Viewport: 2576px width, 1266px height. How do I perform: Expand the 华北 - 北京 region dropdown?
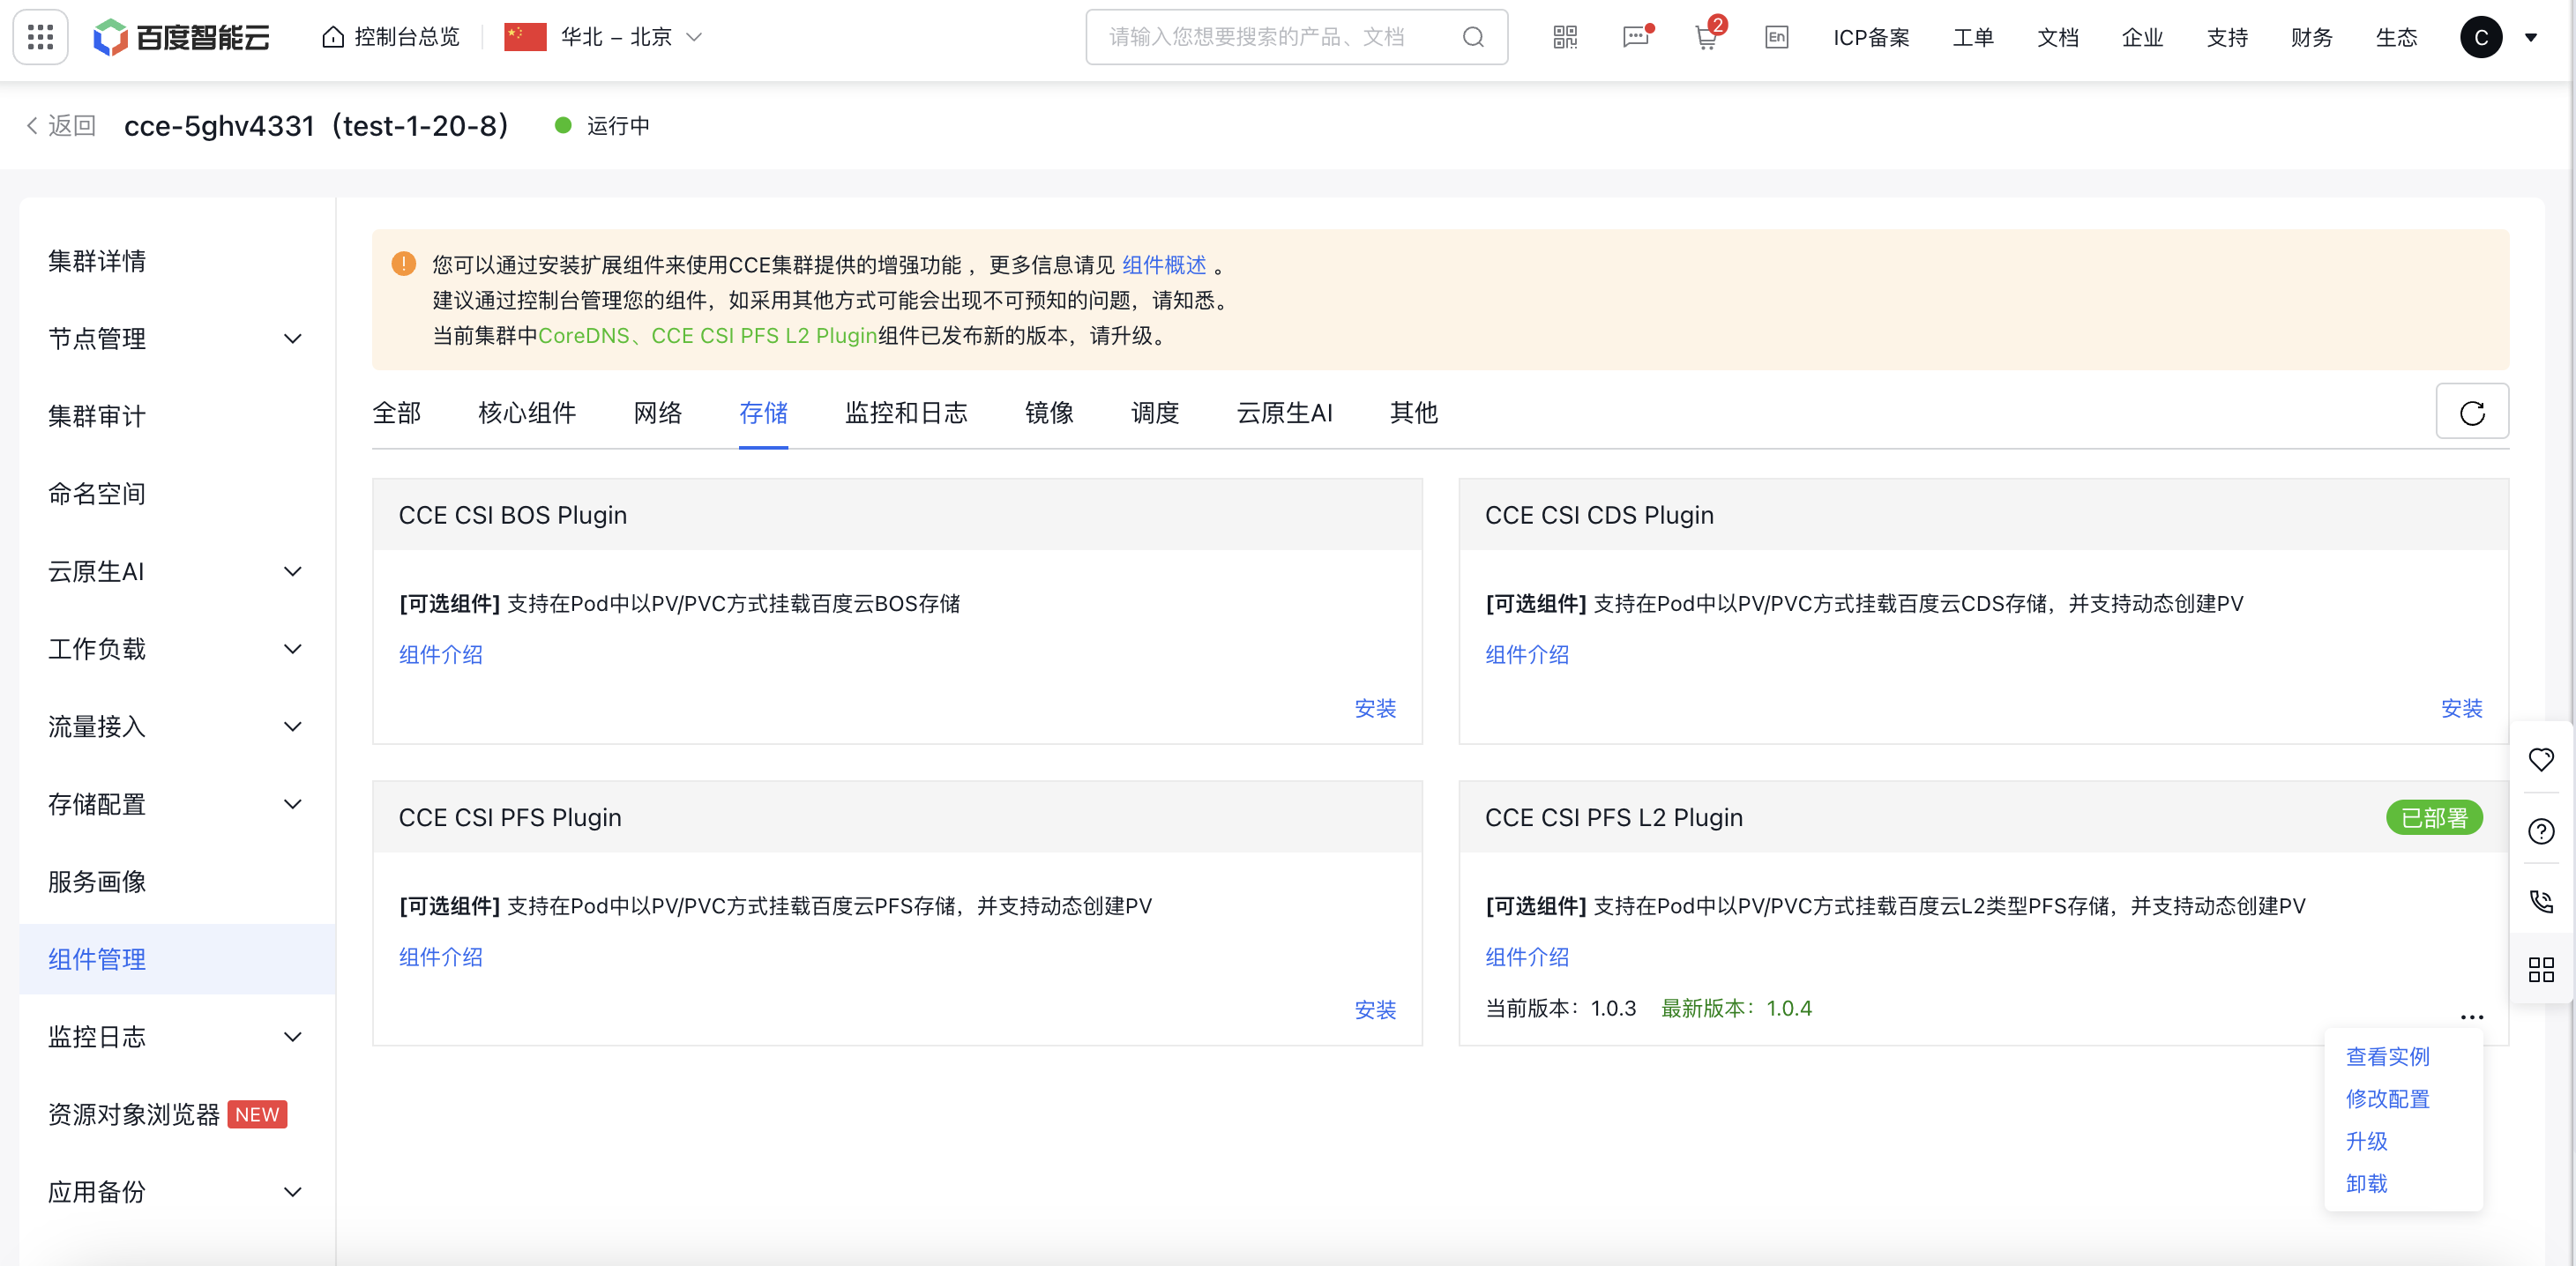click(x=604, y=37)
